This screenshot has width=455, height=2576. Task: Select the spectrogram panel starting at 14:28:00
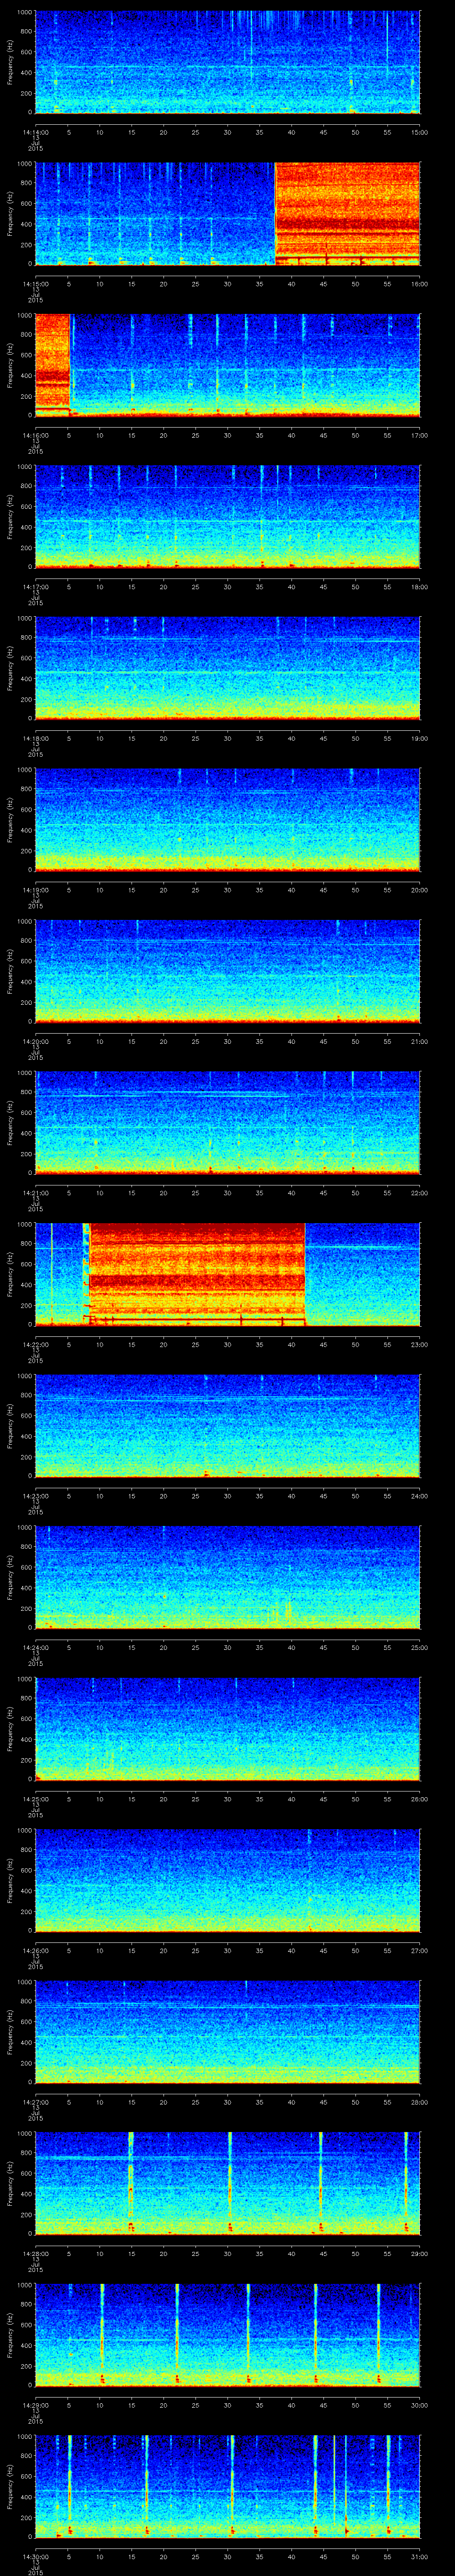pyautogui.click(x=227, y=2184)
